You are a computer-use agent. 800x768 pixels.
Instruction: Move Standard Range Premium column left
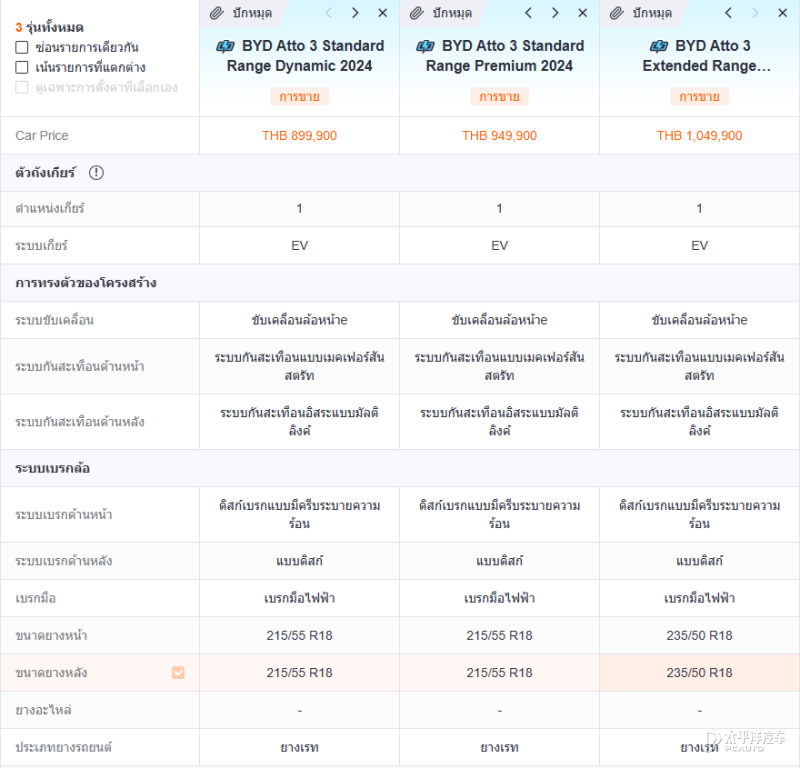tap(529, 13)
